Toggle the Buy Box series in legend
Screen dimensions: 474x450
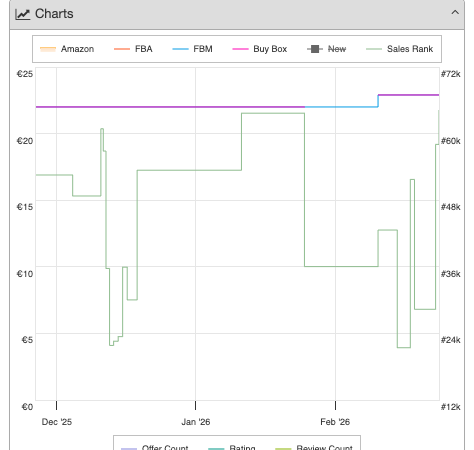pyautogui.click(x=260, y=49)
